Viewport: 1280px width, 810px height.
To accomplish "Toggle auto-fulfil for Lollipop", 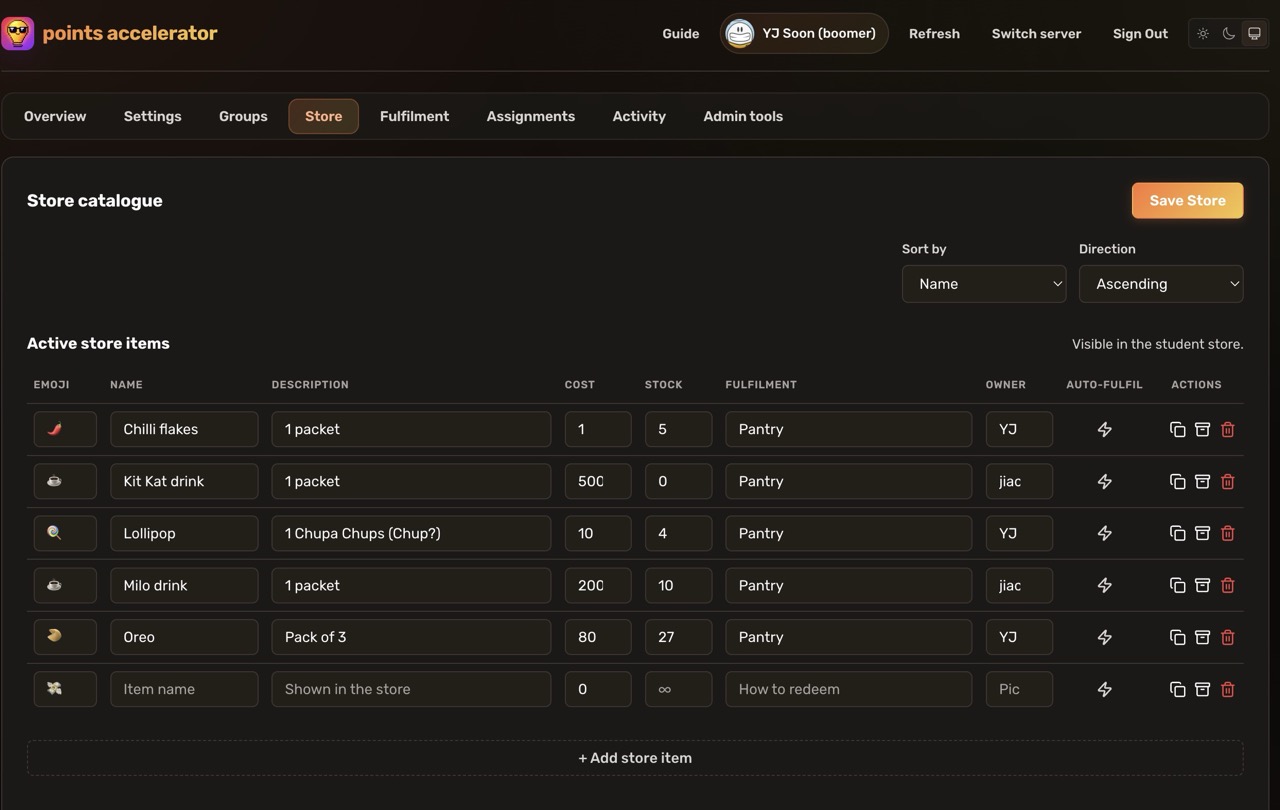I will pyautogui.click(x=1104, y=533).
